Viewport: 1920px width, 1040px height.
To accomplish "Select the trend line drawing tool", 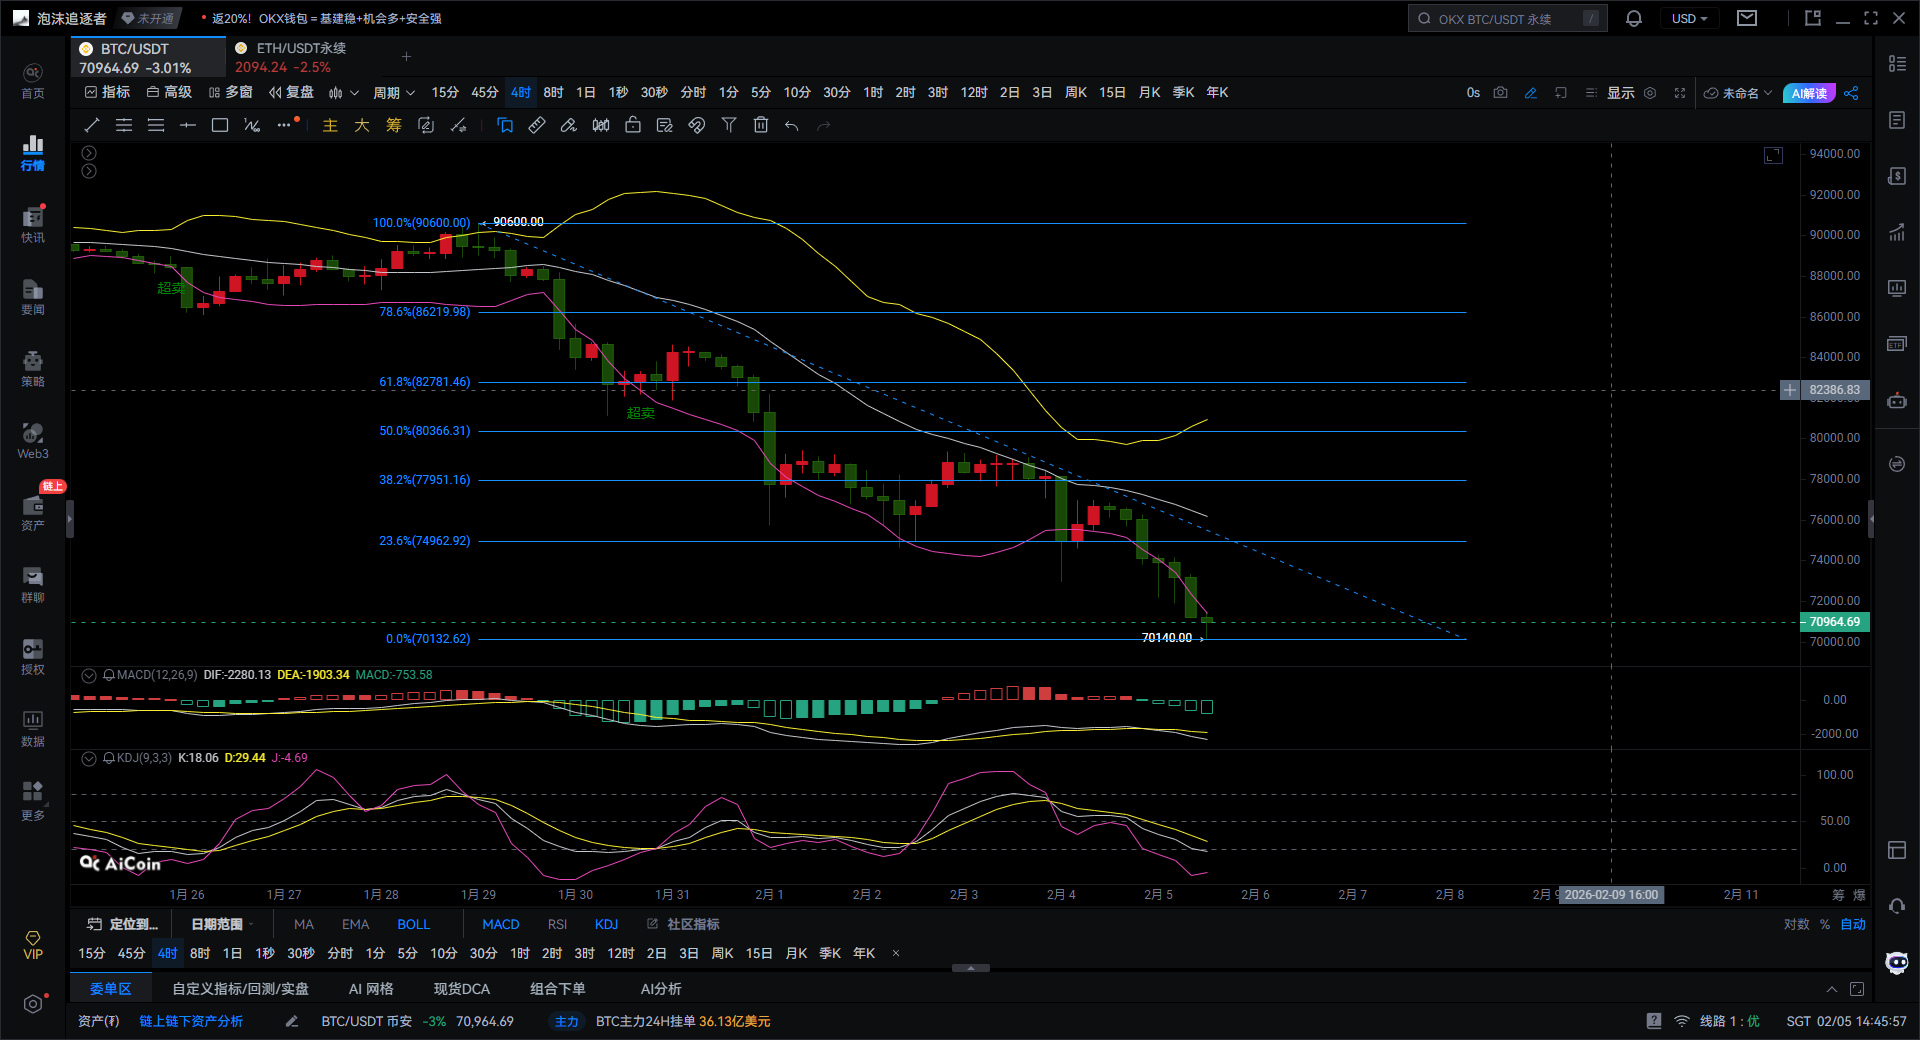I will [92, 125].
